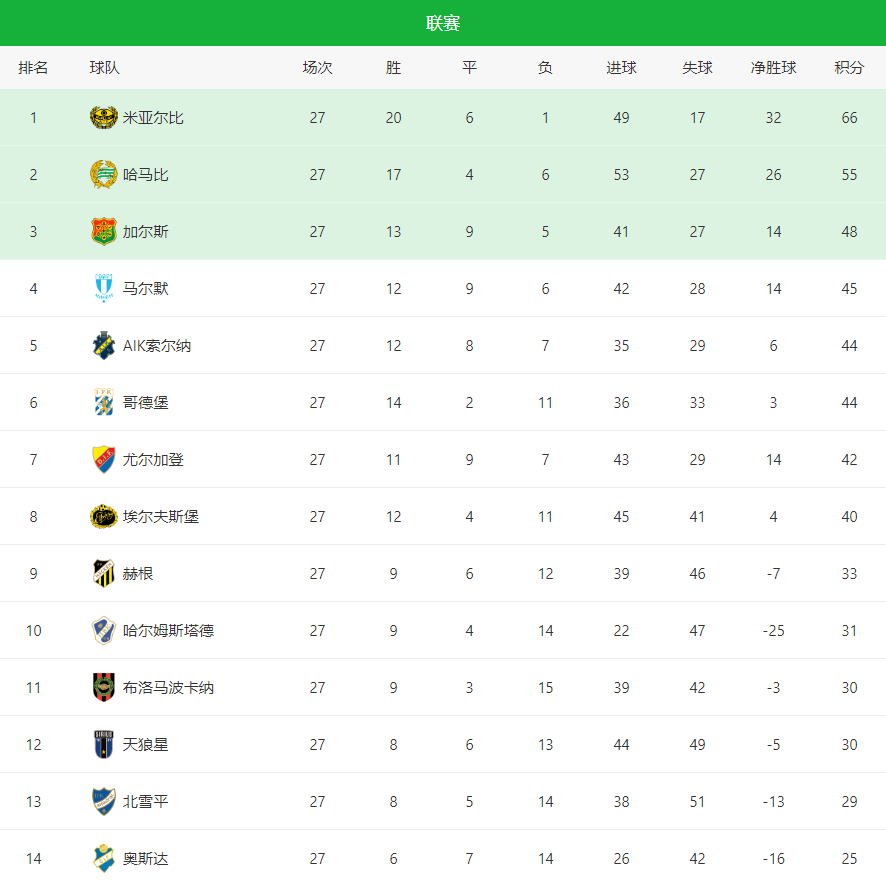Open the 哈尔姆斯塔德 team name link
Screen dimensions: 886x882
(168, 631)
